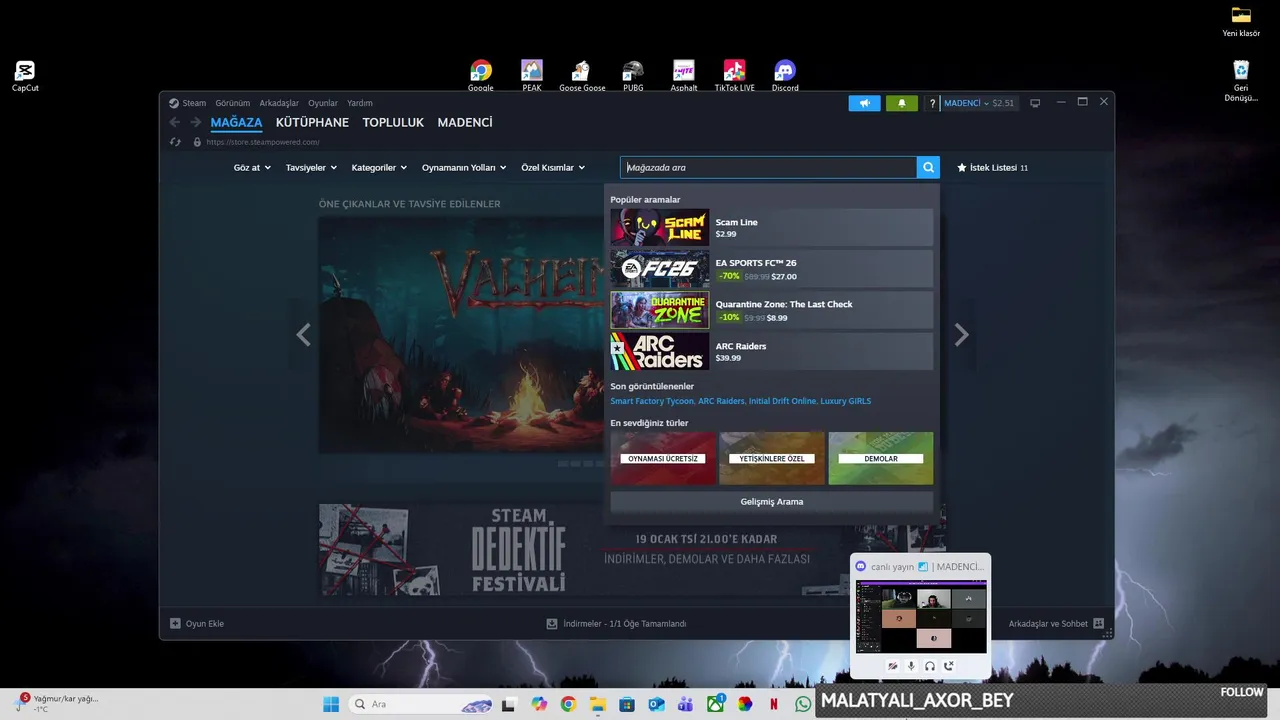1280x720 pixels.
Task: Open the Yeni klasör desktop folder
Action: click(x=1241, y=21)
